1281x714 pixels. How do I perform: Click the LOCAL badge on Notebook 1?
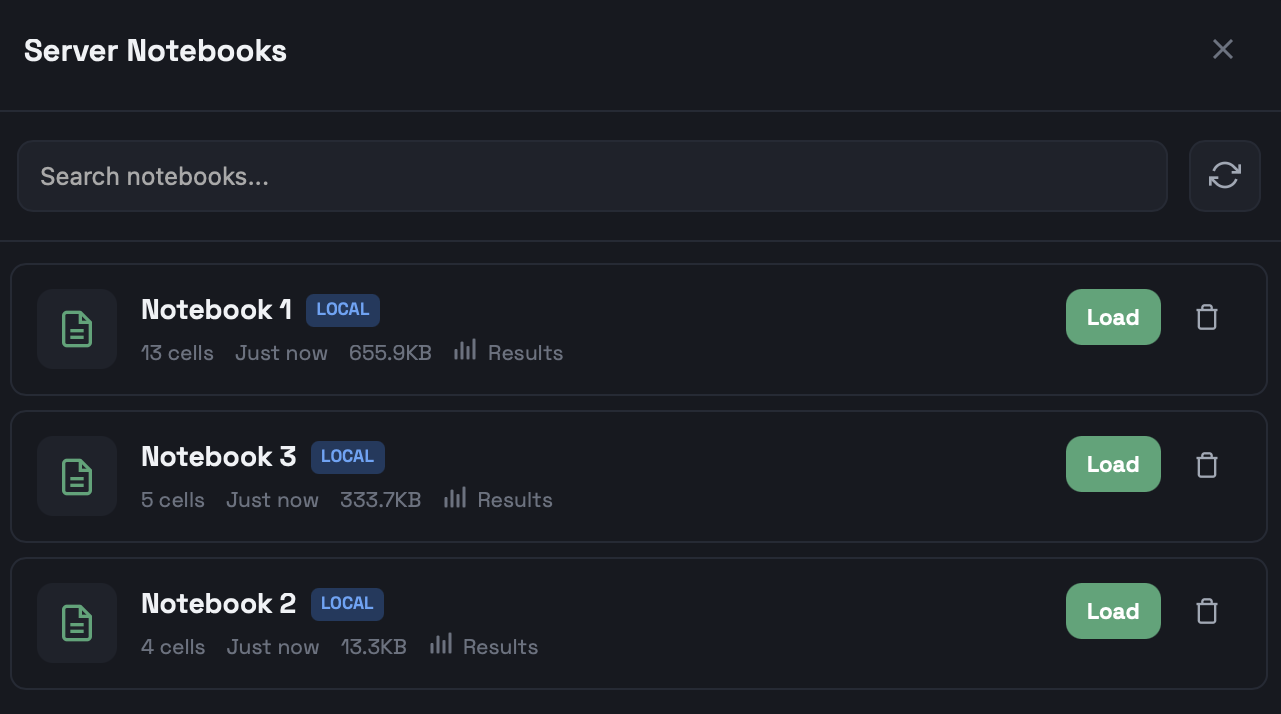pyautogui.click(x=343, y=310)
